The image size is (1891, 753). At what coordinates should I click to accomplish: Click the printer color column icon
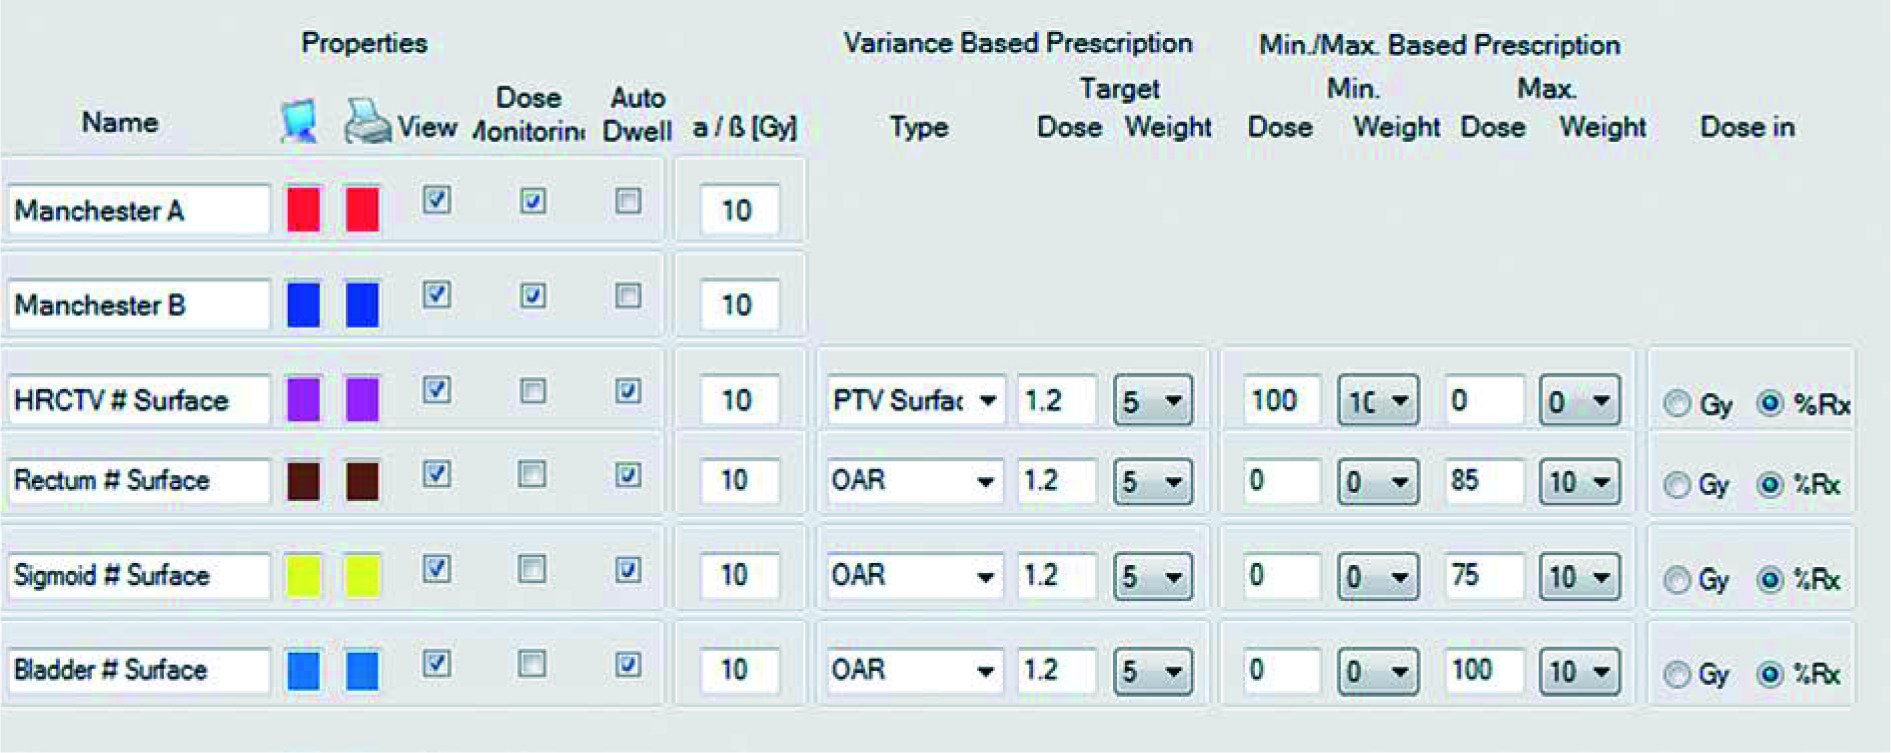coord(367,122)
